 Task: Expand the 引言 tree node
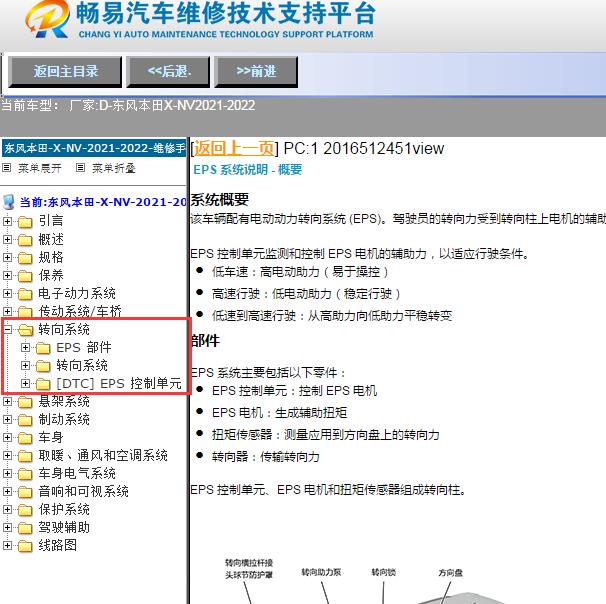pyautogui.click(x=7, y=221)
